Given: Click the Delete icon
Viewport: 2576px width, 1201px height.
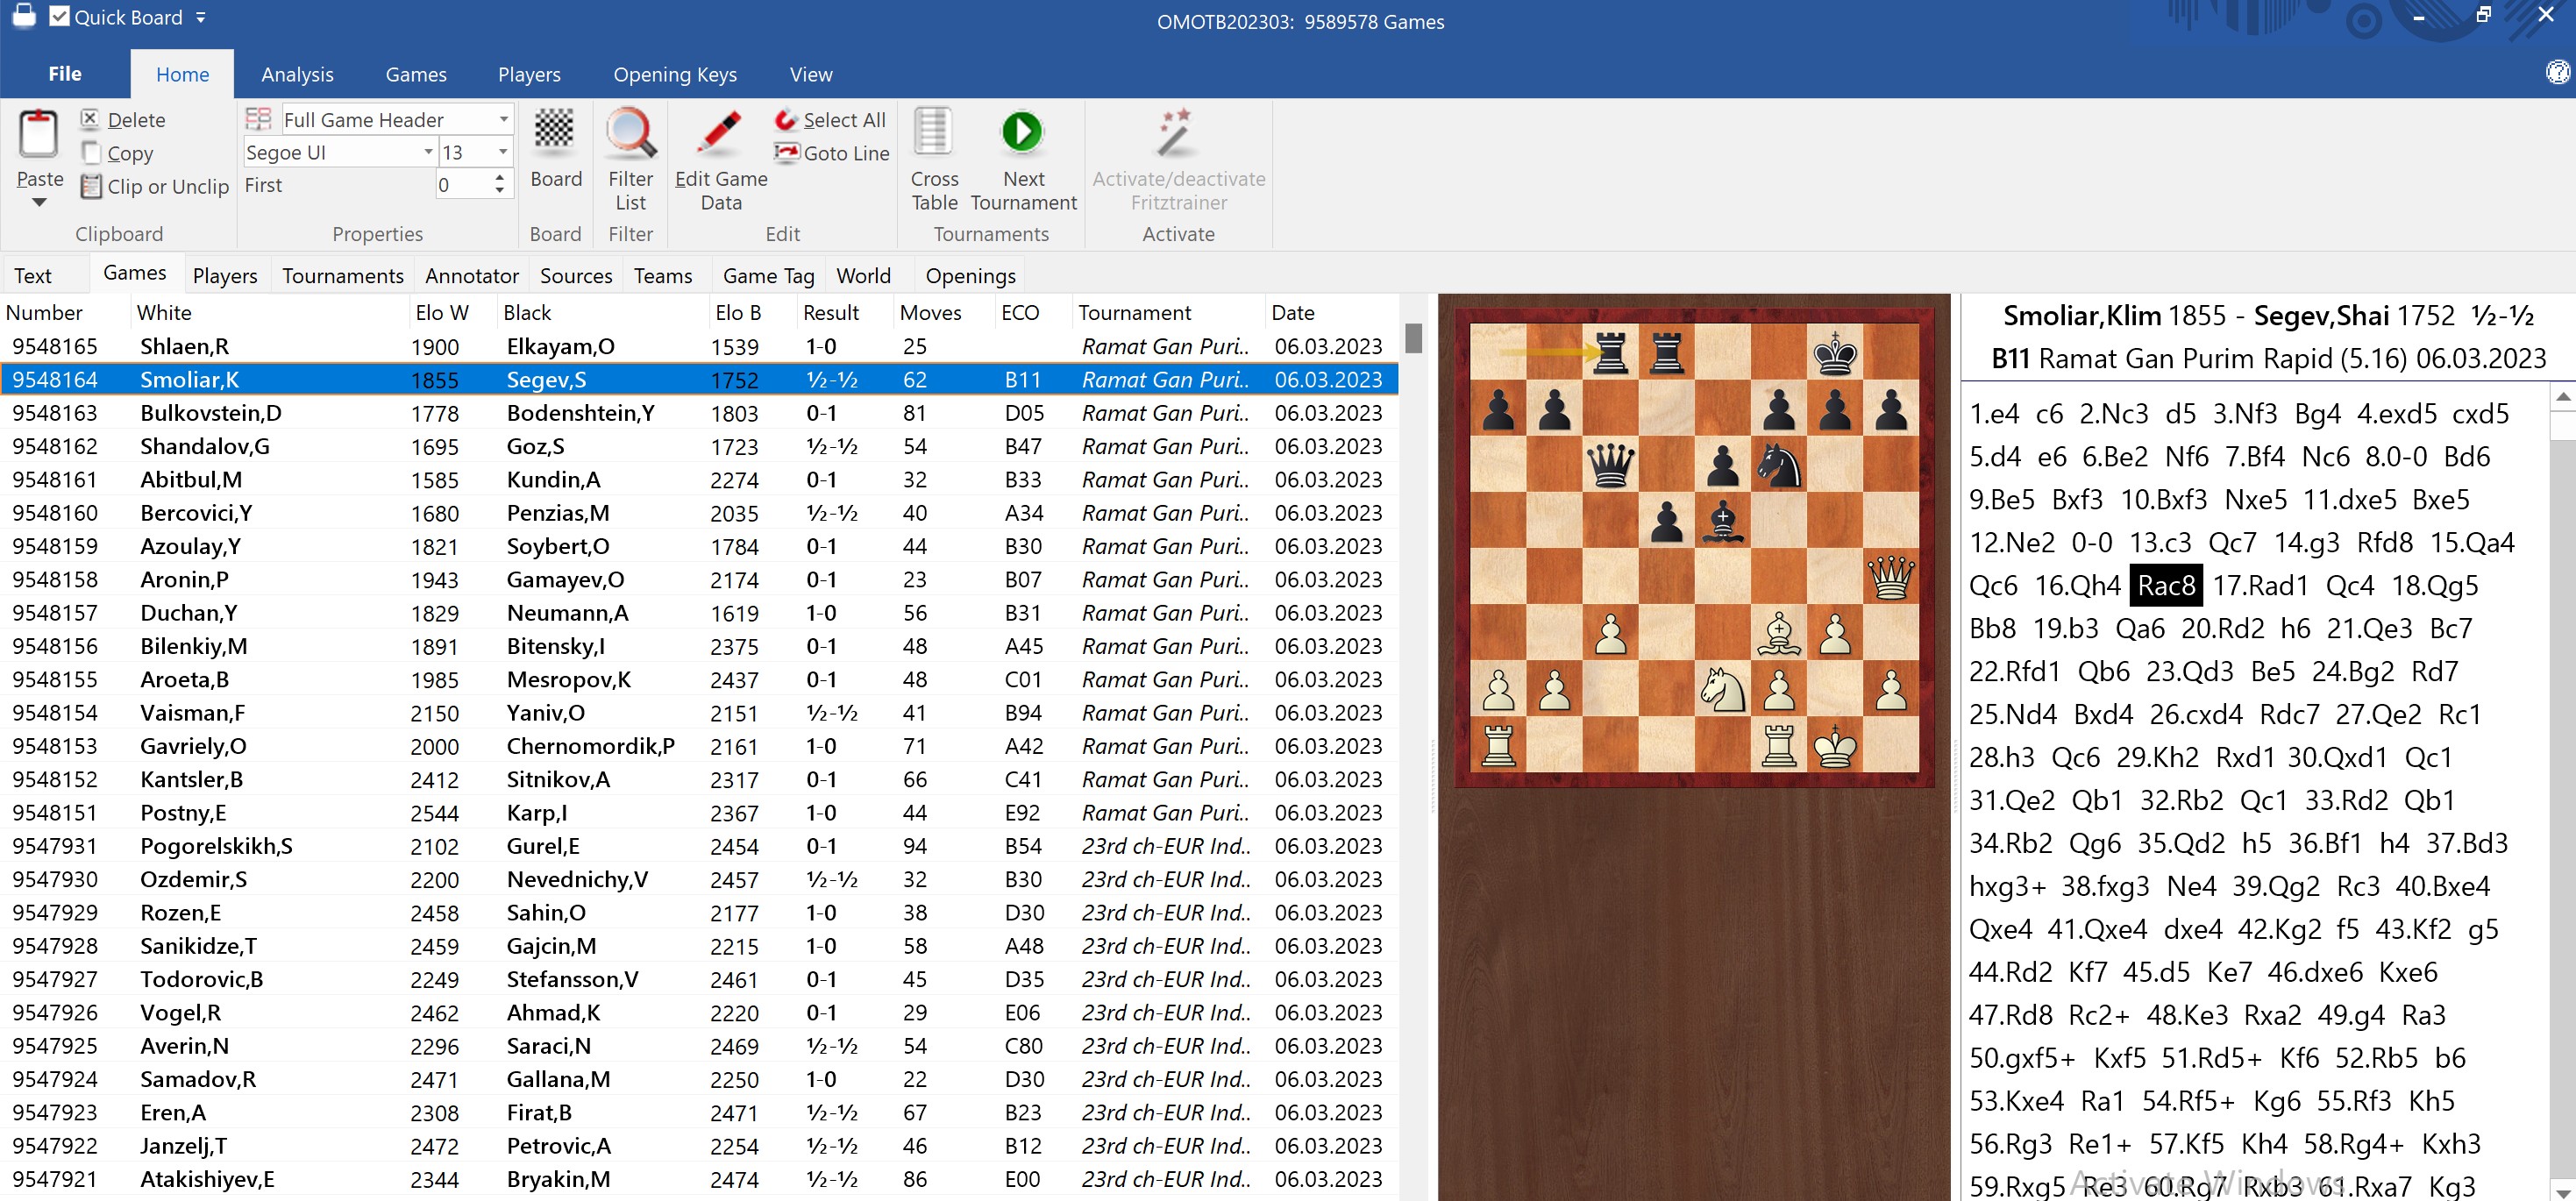Looking at the screenshot, I should (90, 120).
